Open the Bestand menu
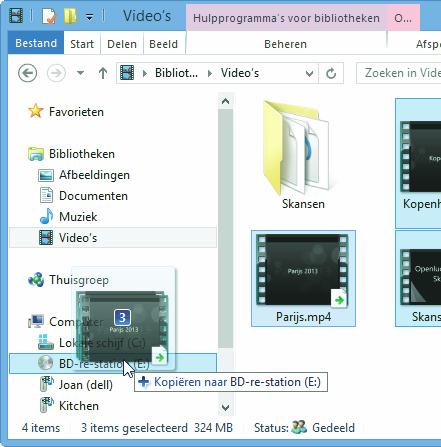Screen dimensions: 441x447 (36, 43)
